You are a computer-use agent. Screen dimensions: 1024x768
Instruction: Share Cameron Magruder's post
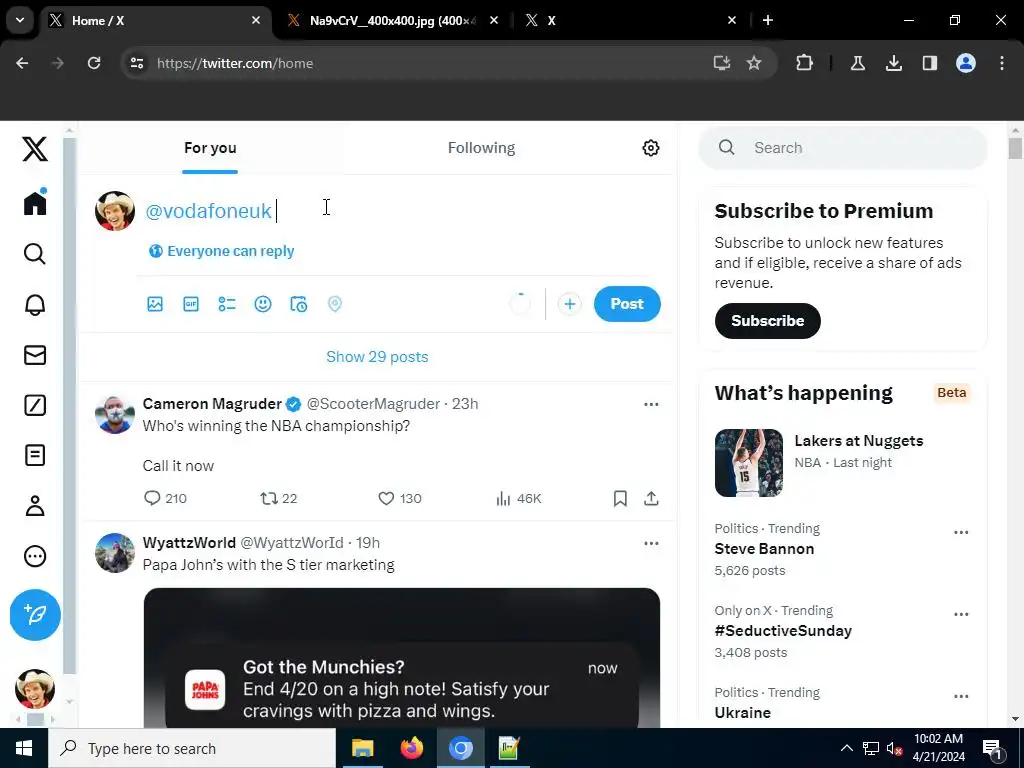pyautogui.click(x=651, y=498)
